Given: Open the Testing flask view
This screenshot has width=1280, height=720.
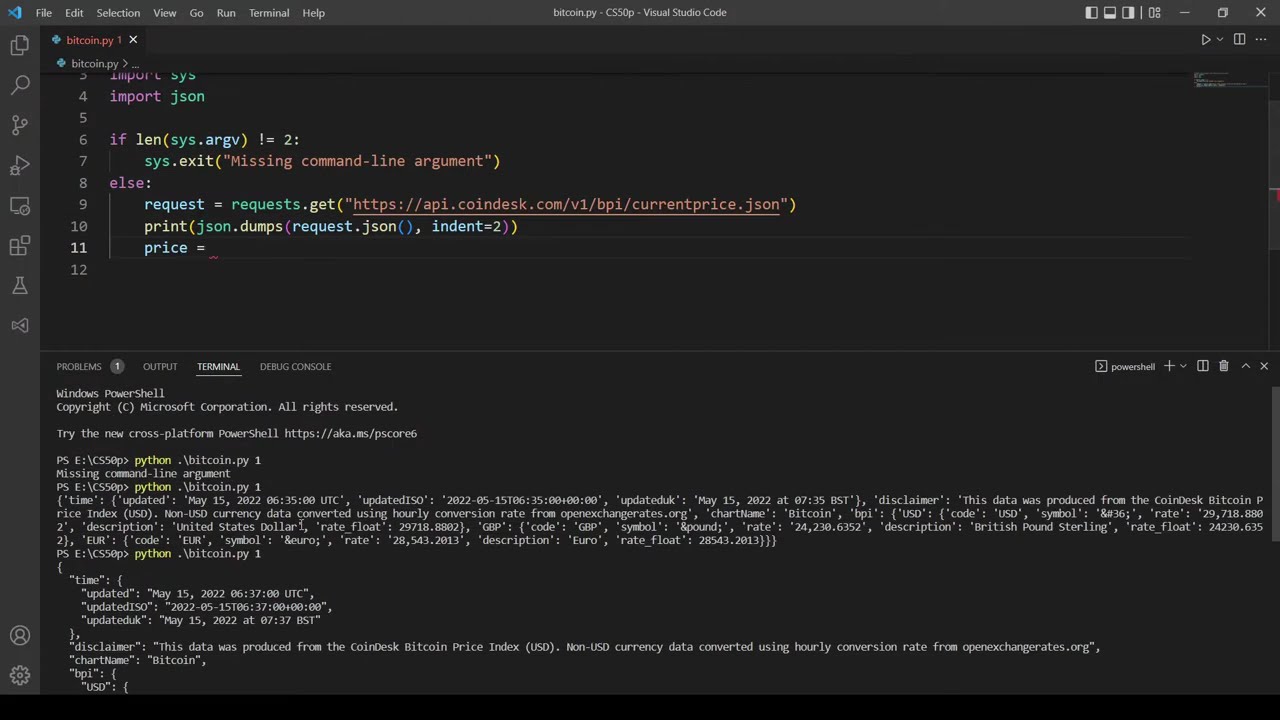Looking at the screenshot, I should click(x=20, y=285).
